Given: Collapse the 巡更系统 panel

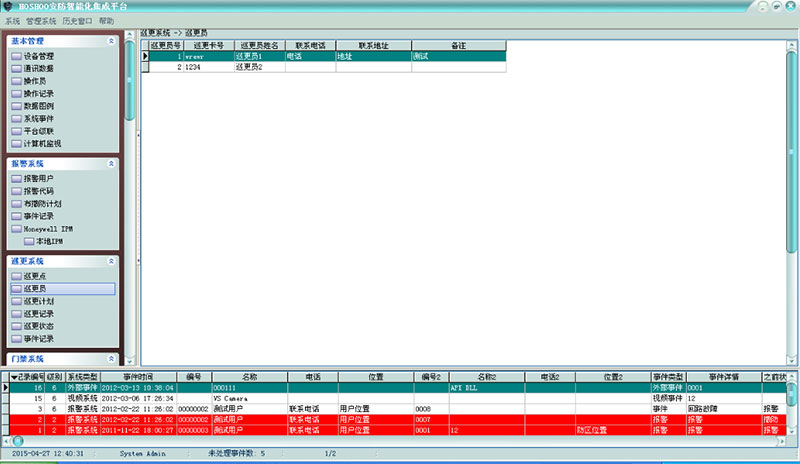Looking at the screenshot, I should pos(111,260).
